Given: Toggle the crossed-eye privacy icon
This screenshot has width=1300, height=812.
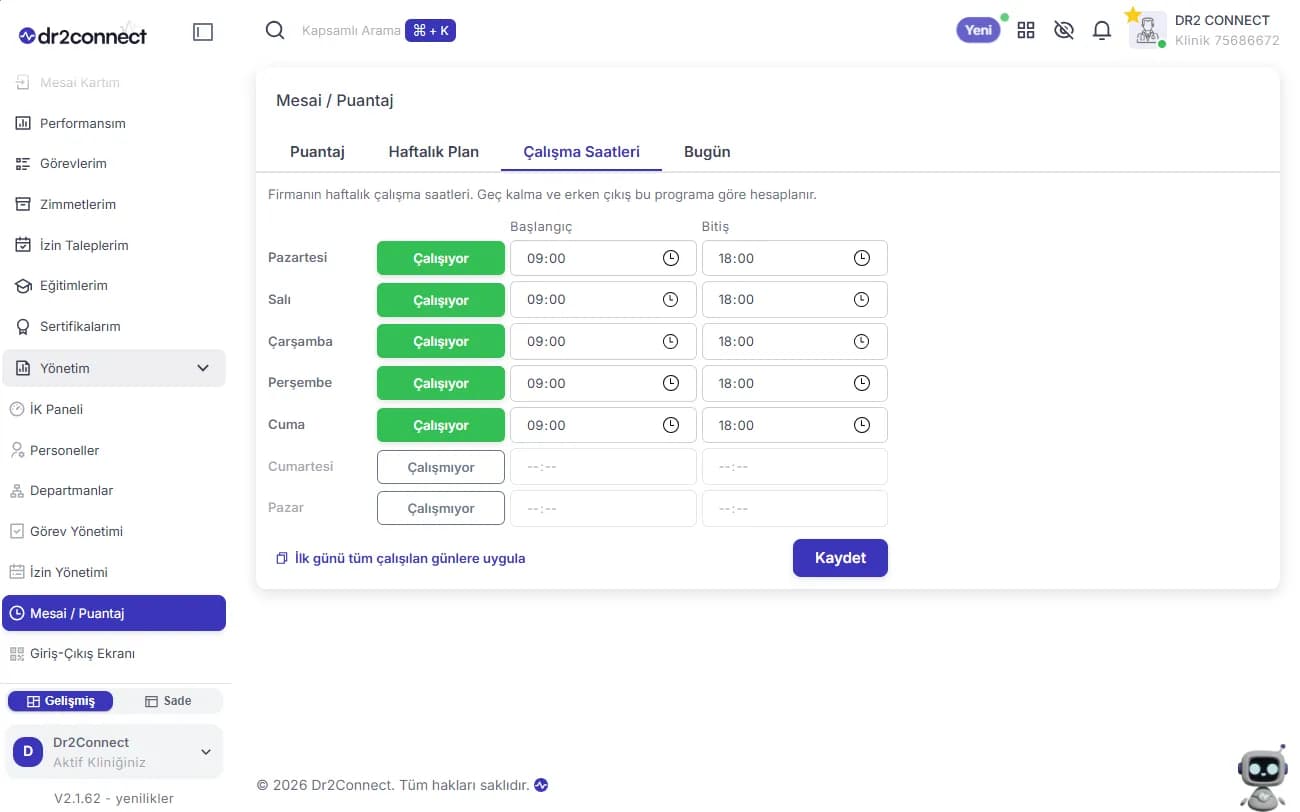Looking at the screenshot, I should 1064,30.
